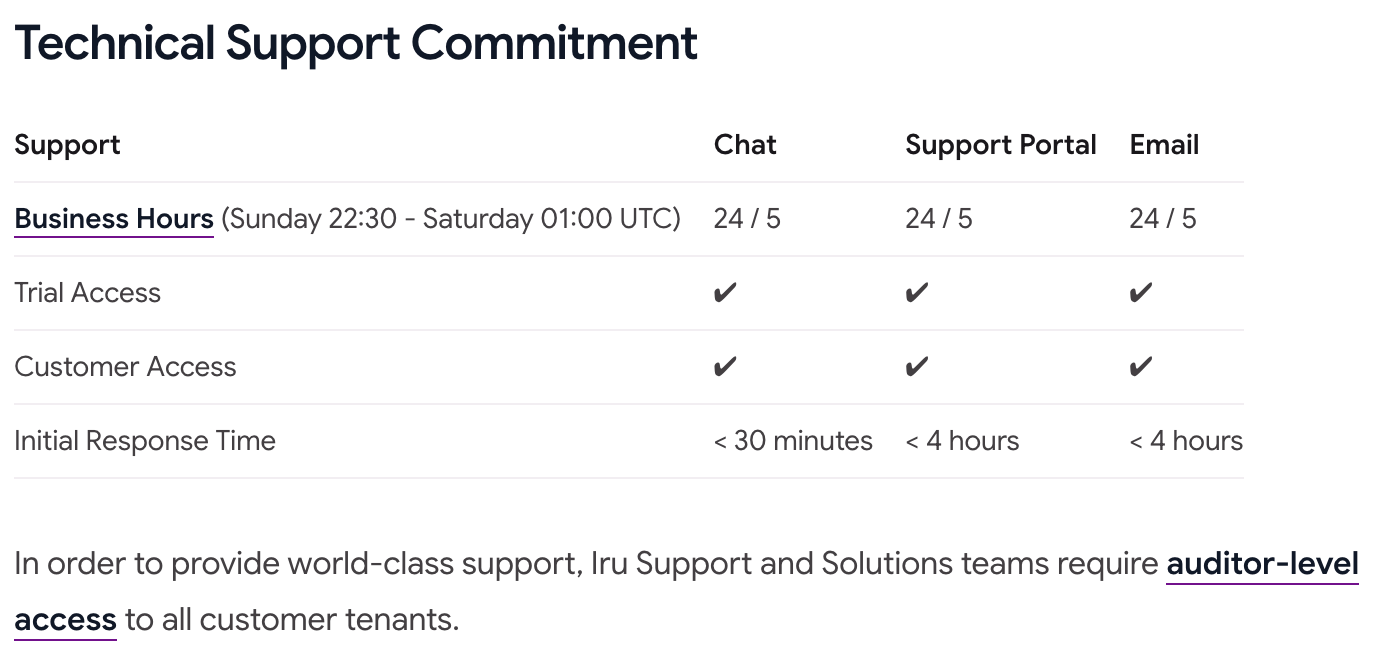Select the Email column header

pyautogui.click(x=1164, y=145)
